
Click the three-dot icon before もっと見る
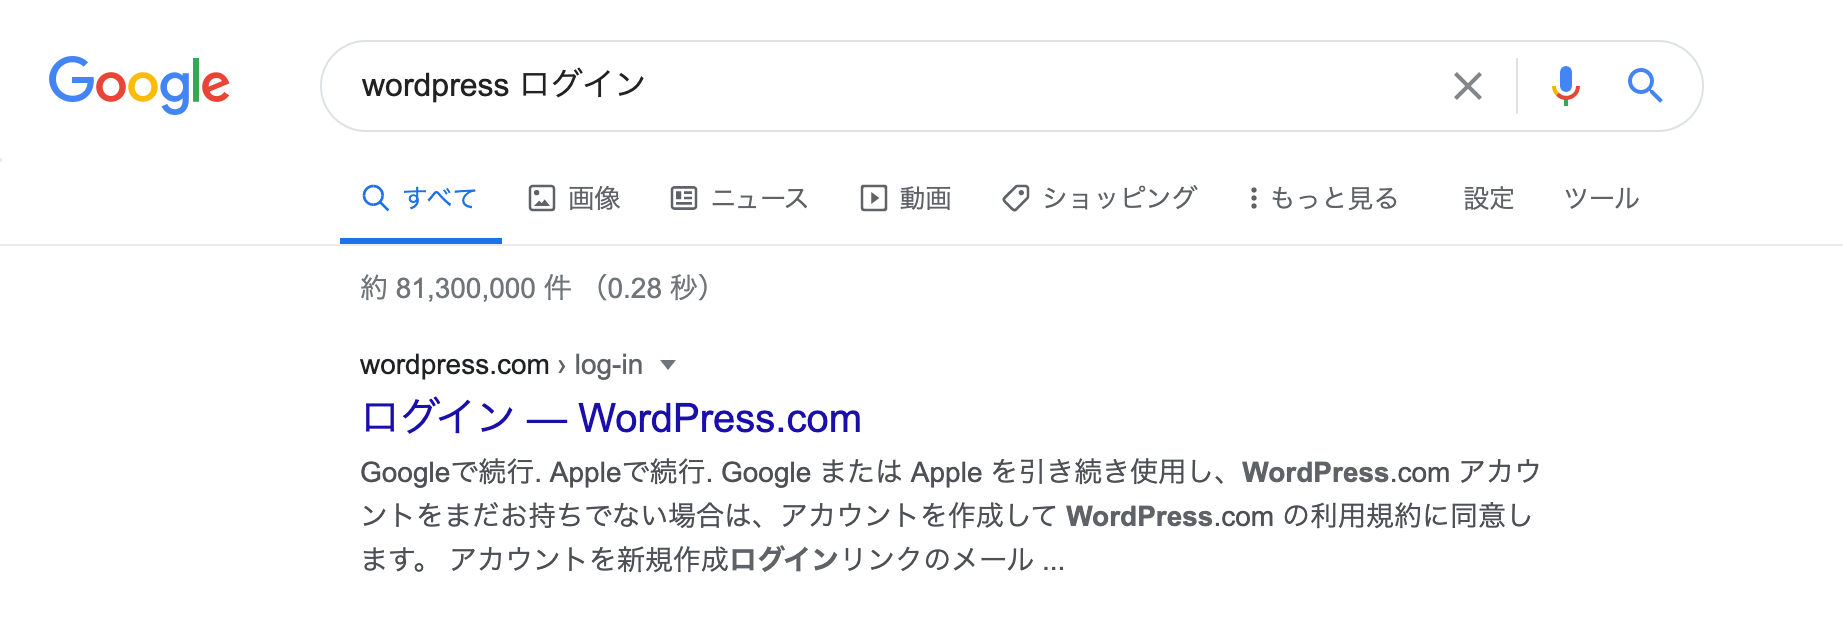1252,198
